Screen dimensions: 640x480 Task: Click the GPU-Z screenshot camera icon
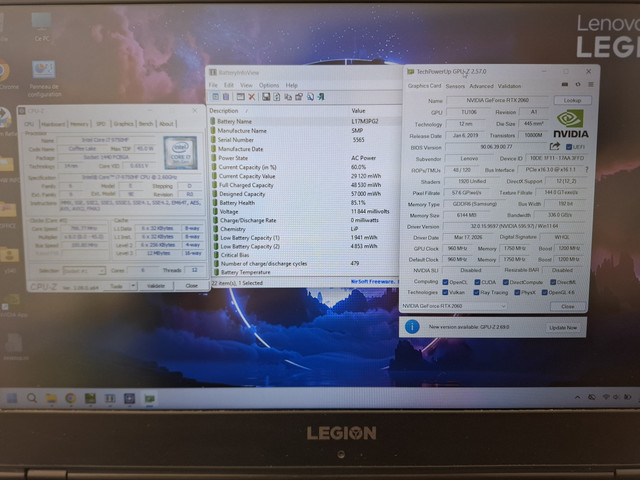565,84
